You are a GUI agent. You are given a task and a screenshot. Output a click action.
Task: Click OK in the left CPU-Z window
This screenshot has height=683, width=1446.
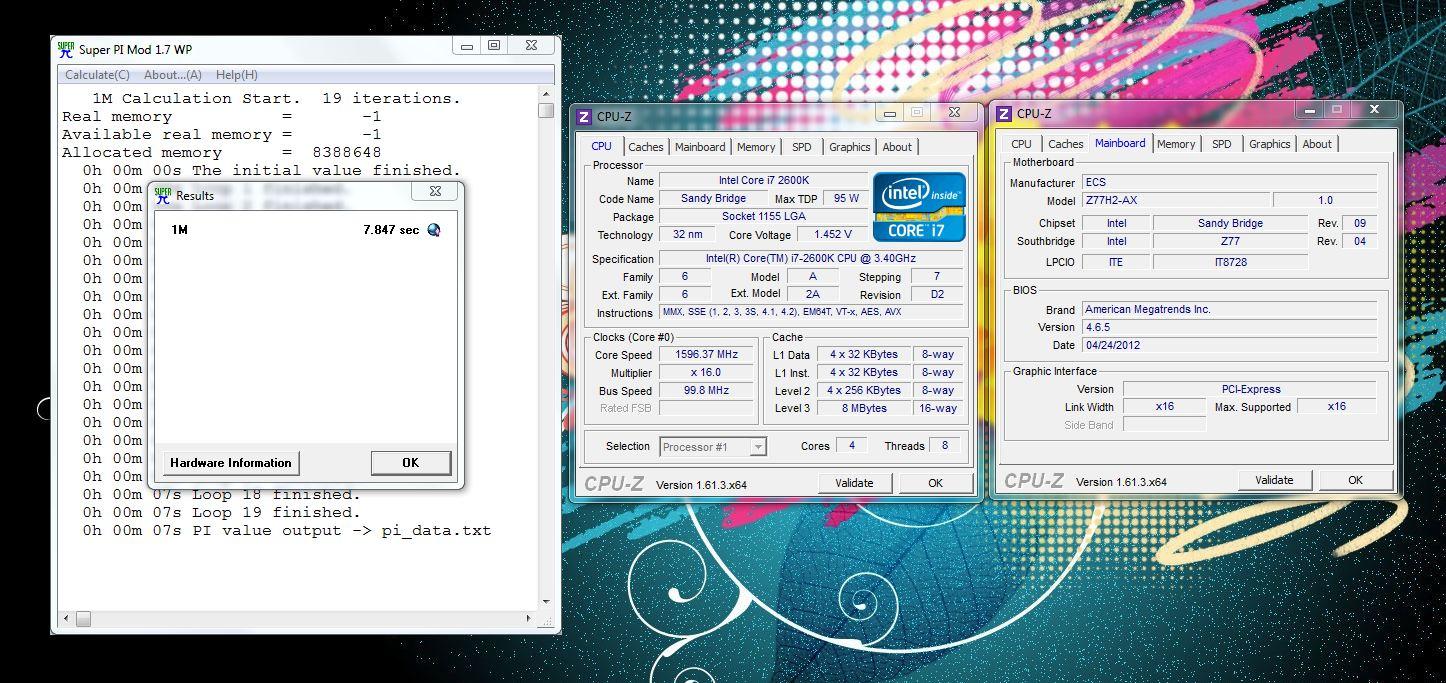(x=935, y=483)
